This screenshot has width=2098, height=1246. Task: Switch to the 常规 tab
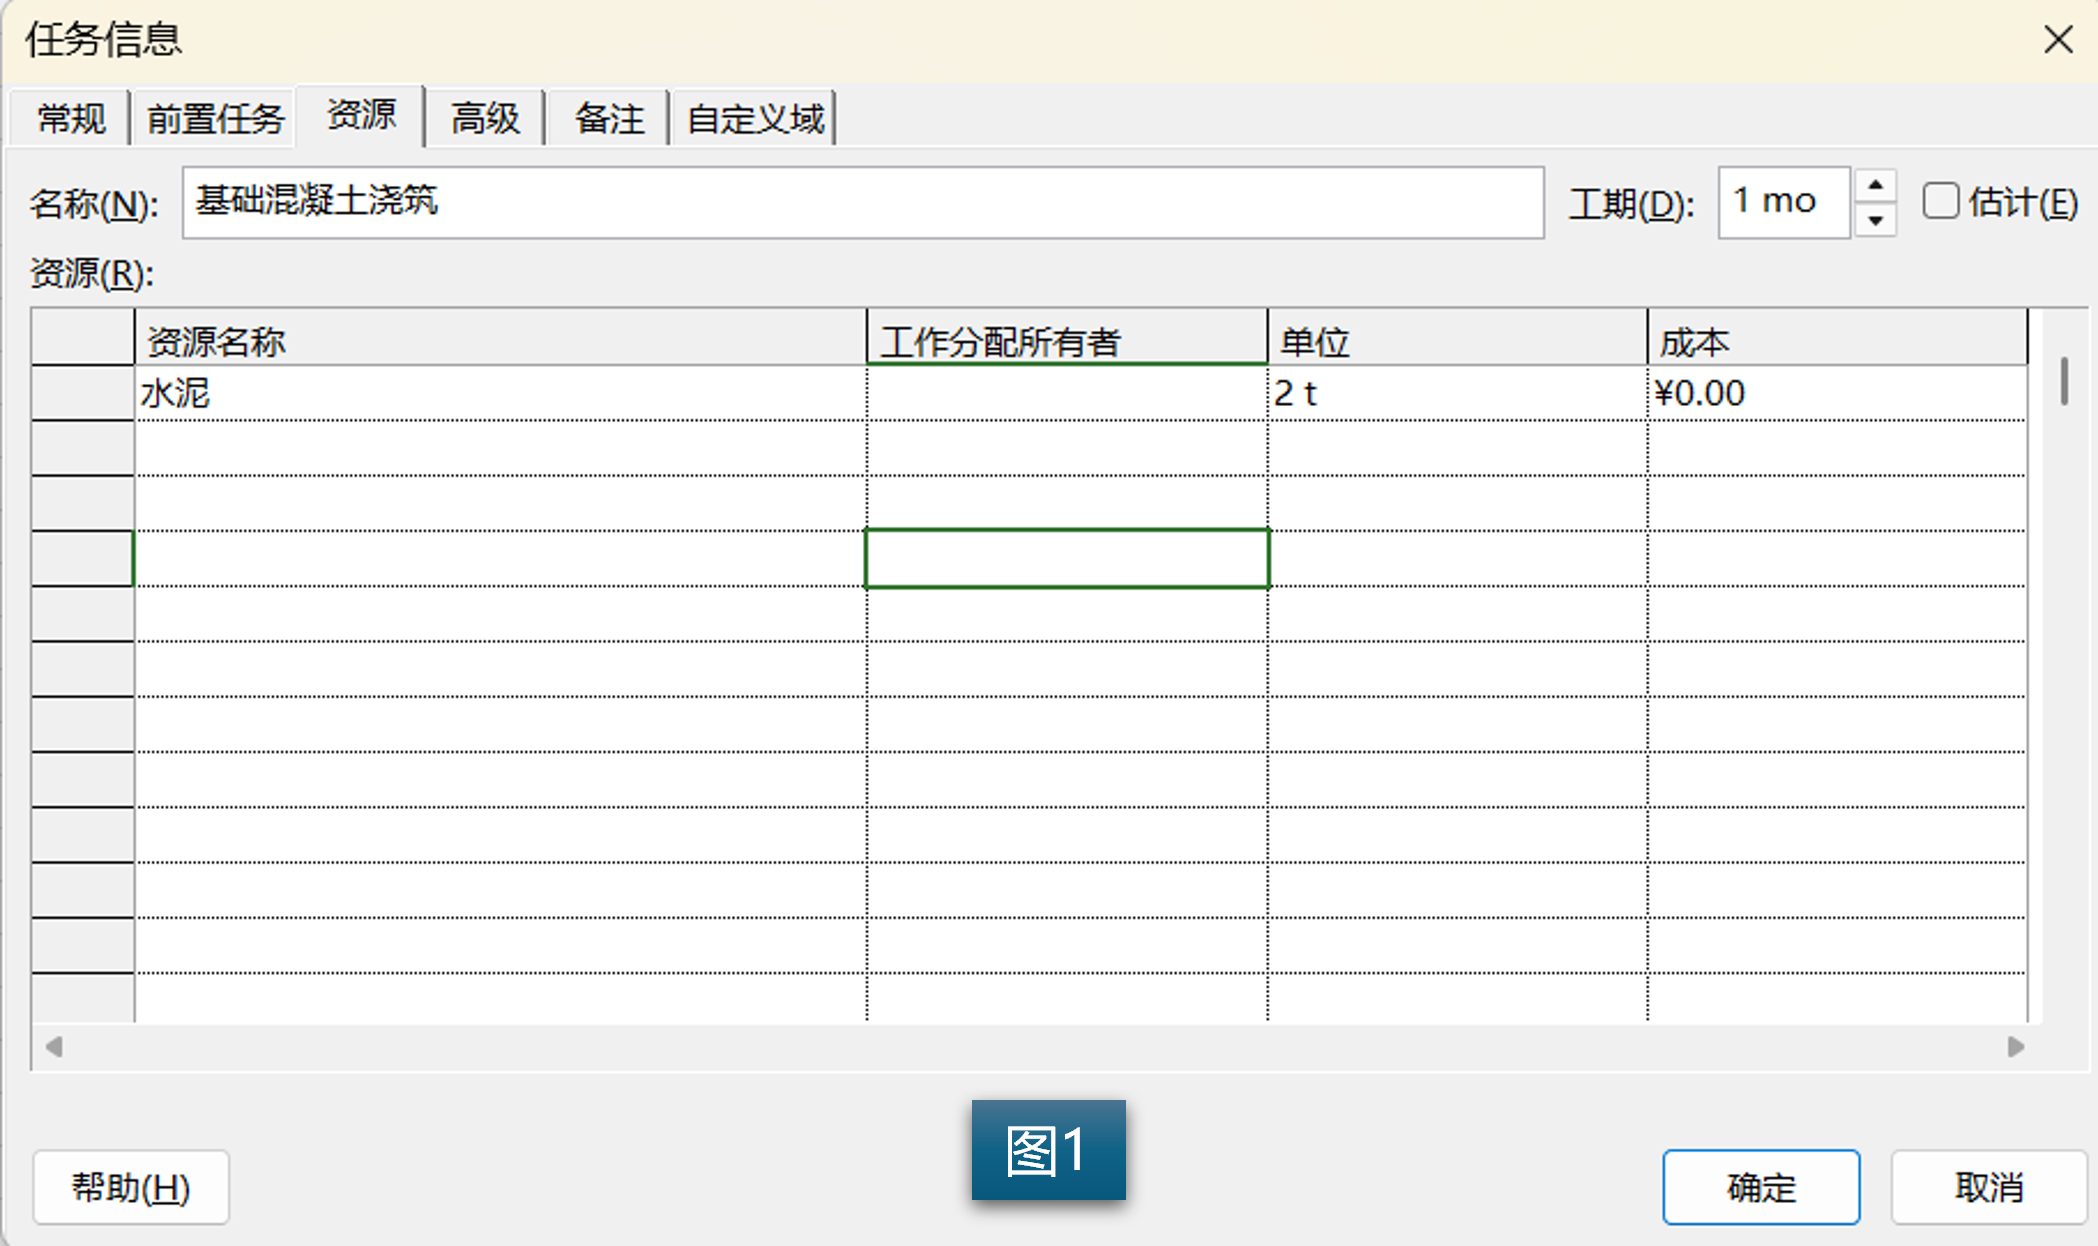coord(71,119)
